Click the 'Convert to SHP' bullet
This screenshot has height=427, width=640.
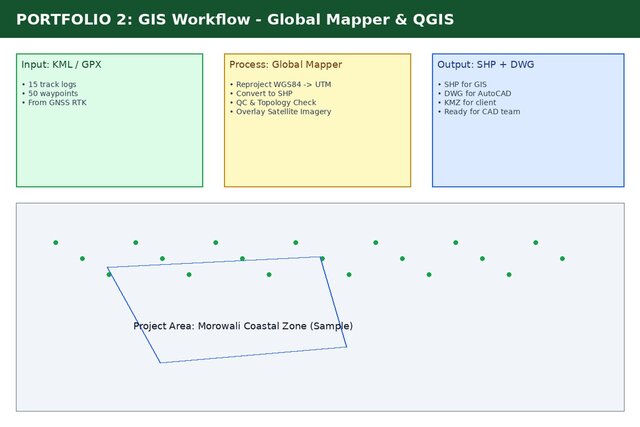[x=261, y=93]
